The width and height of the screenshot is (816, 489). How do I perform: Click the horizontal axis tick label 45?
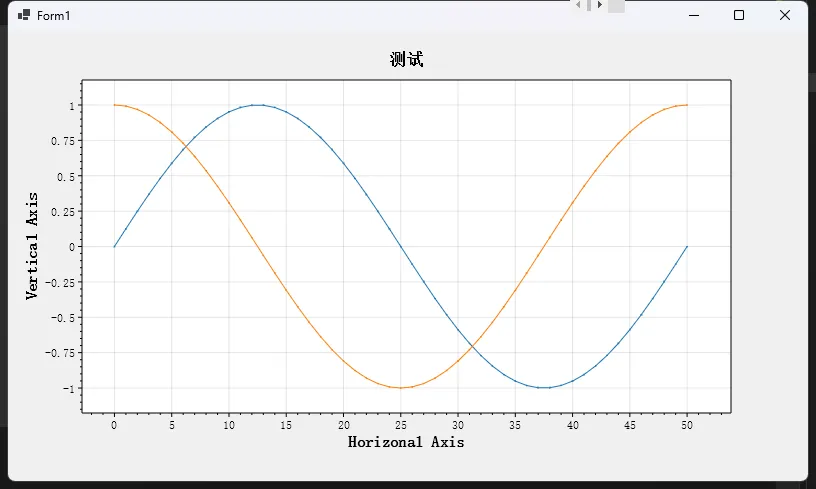click(630, 425)
